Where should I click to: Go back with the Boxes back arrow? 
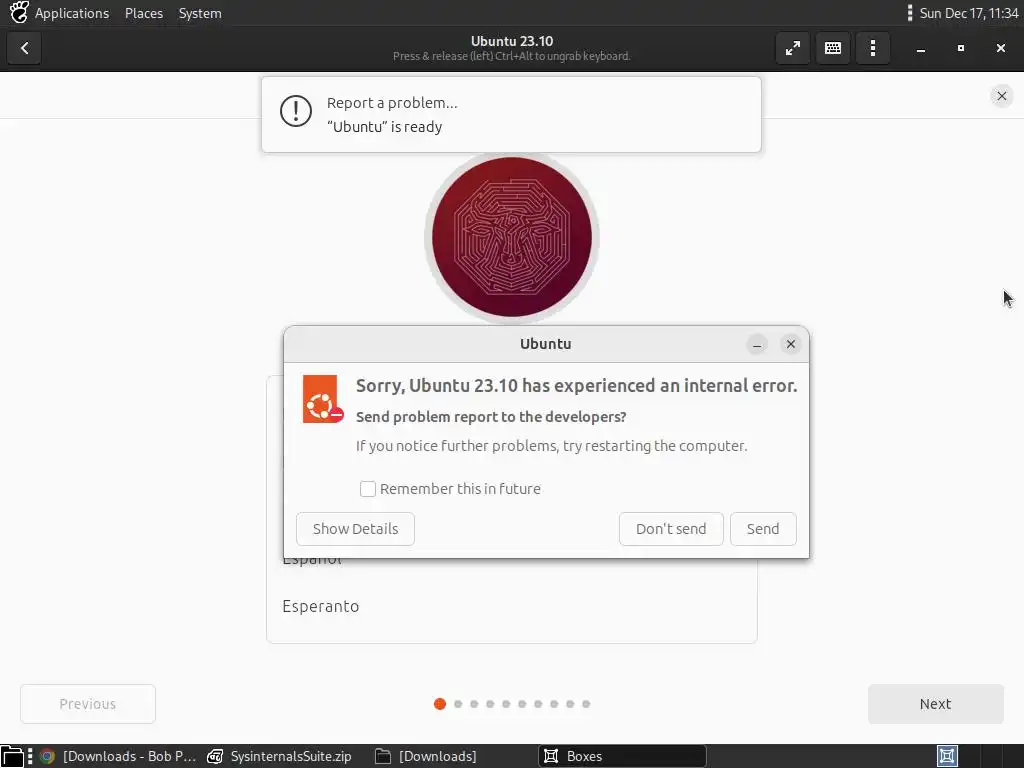tap(24, 48)
